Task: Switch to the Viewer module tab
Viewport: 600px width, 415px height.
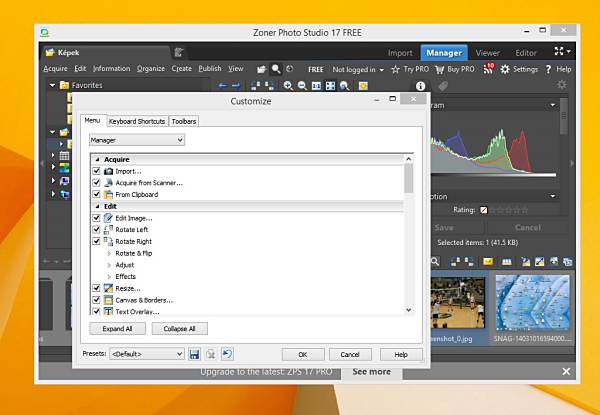Action: pos(488,53)
